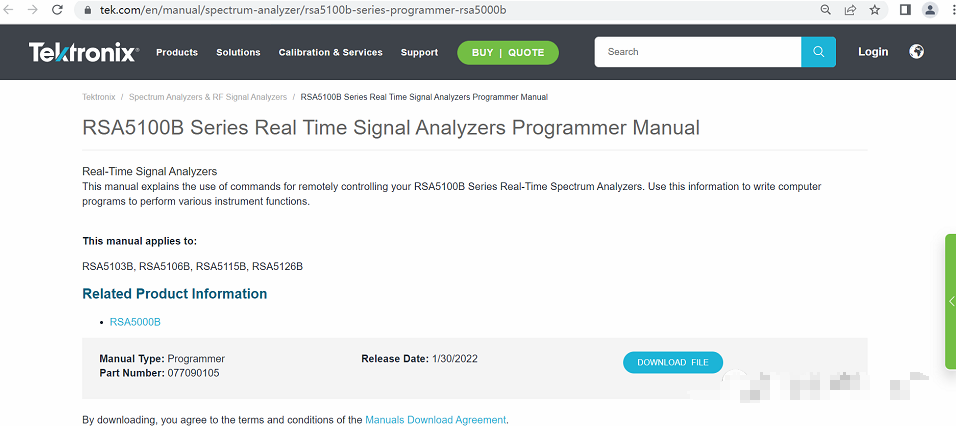The height and width of the screenshot is (426, 956).
Task: Click the green BUY | QUOTE button
Action: tap(508, 52)
